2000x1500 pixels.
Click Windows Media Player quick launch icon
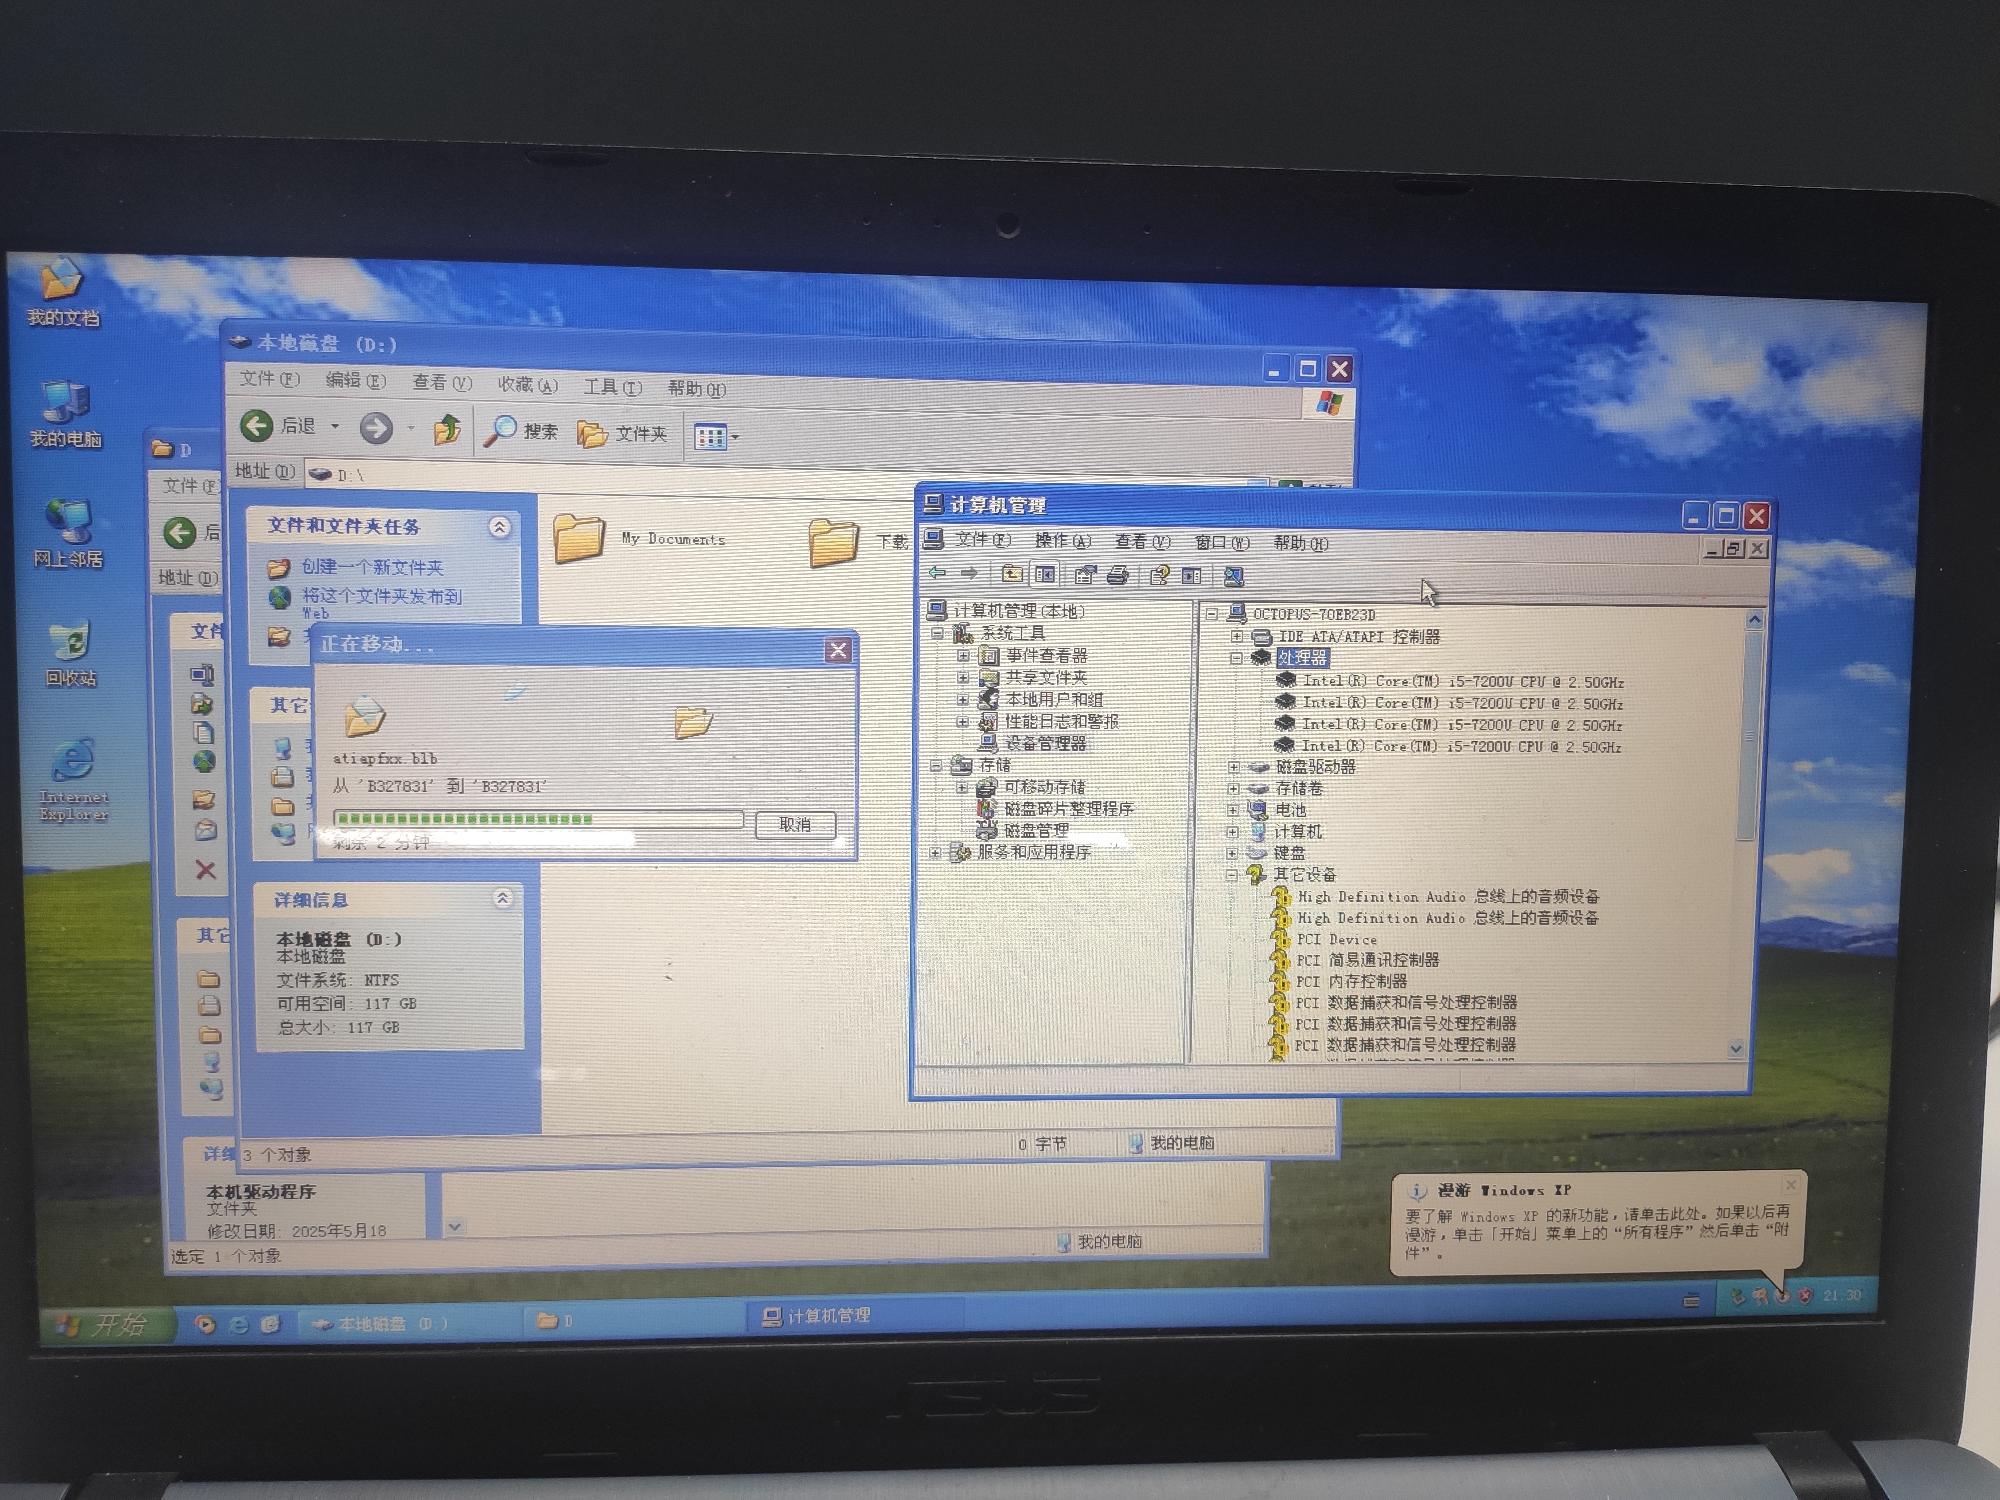pos(206,1324)
